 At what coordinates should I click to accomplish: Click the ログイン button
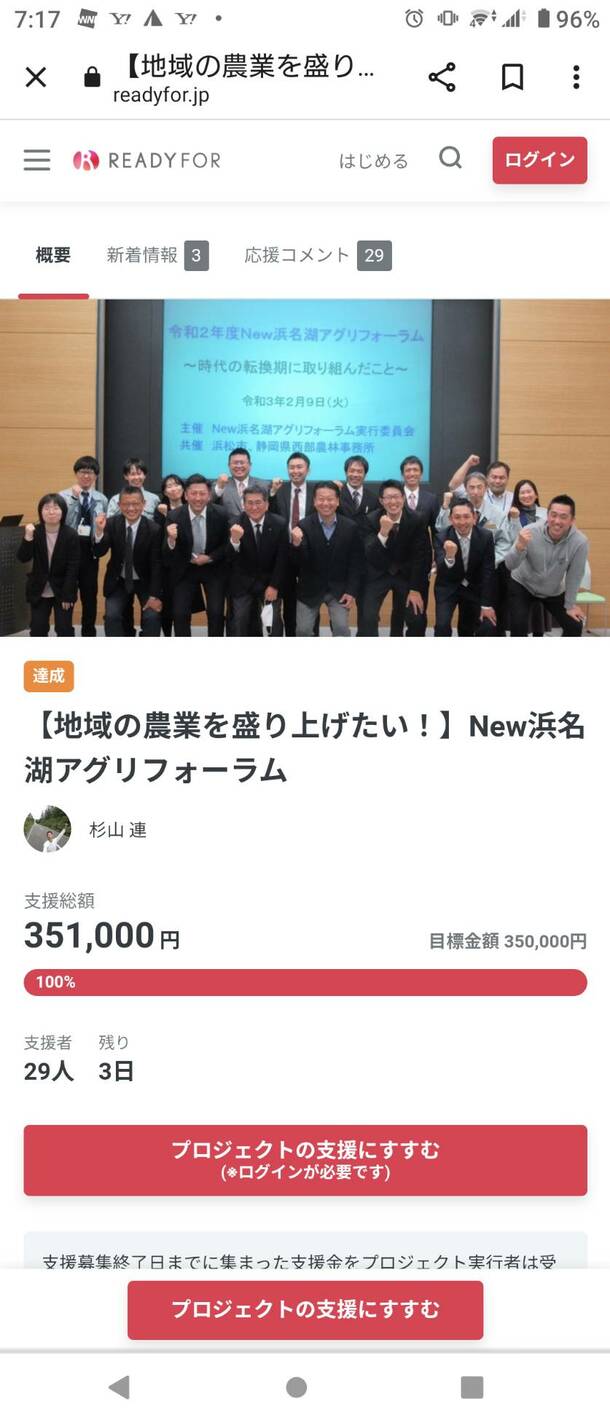coord(540,160)
